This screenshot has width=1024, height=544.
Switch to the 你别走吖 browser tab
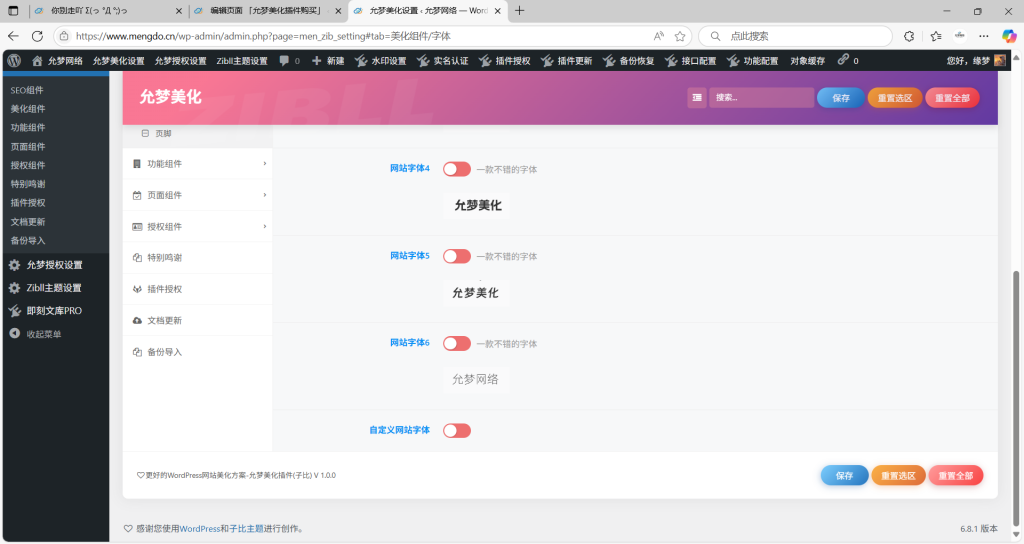coord(108,10)
